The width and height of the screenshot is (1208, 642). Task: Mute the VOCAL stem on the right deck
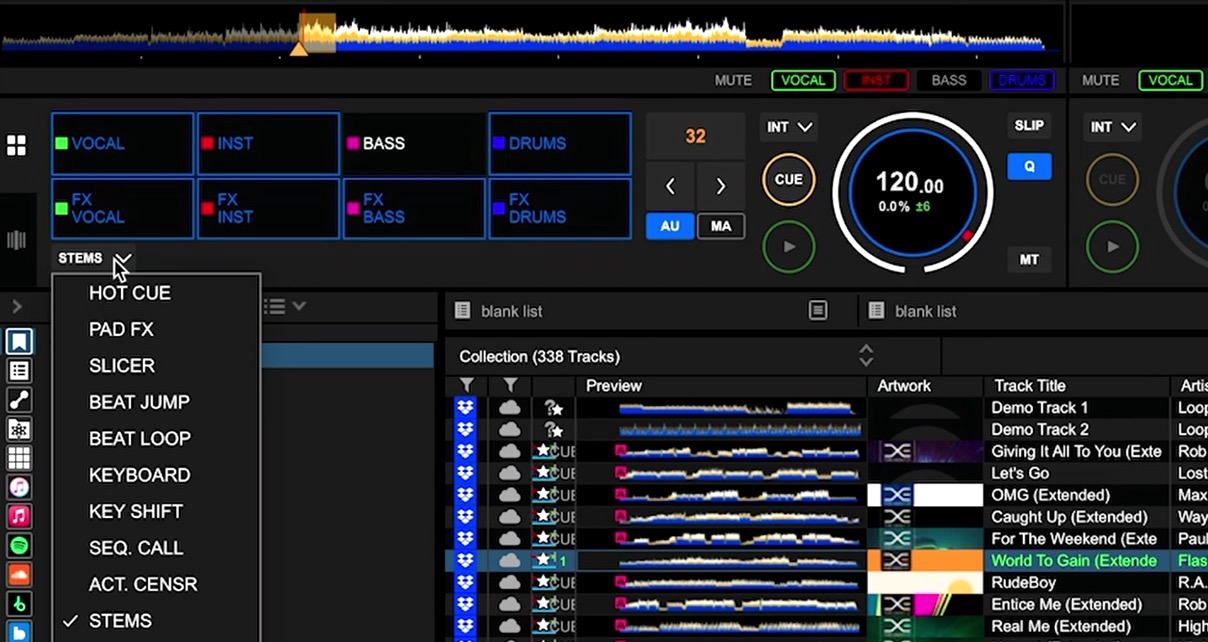(x=1170, y=80)
